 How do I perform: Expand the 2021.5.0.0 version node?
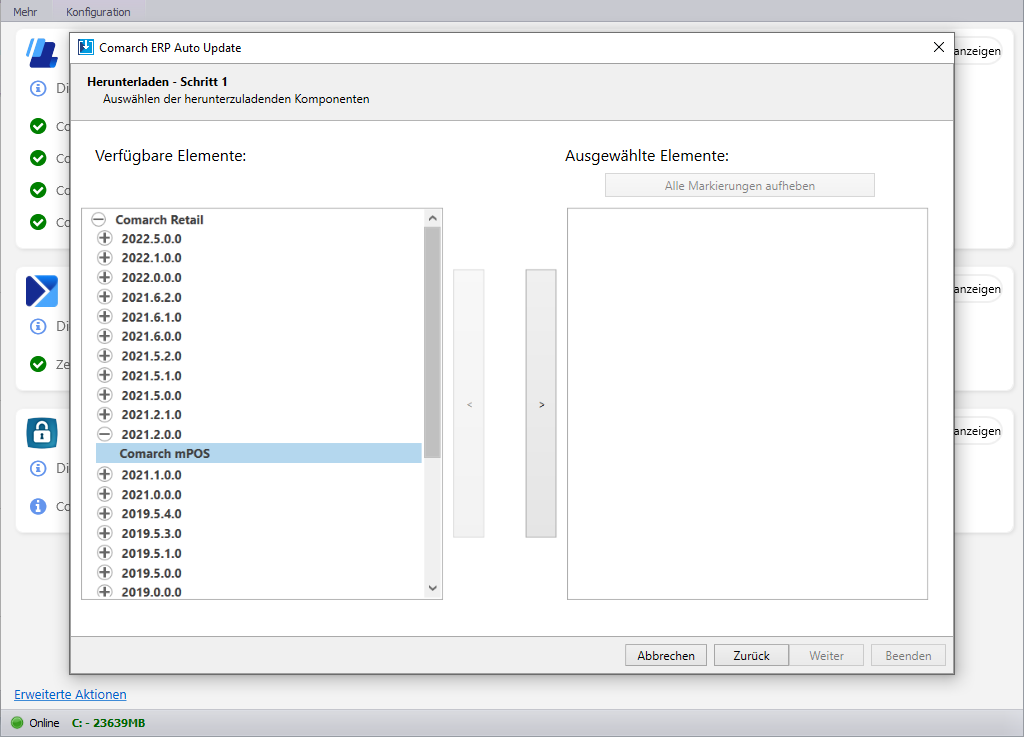104,395
